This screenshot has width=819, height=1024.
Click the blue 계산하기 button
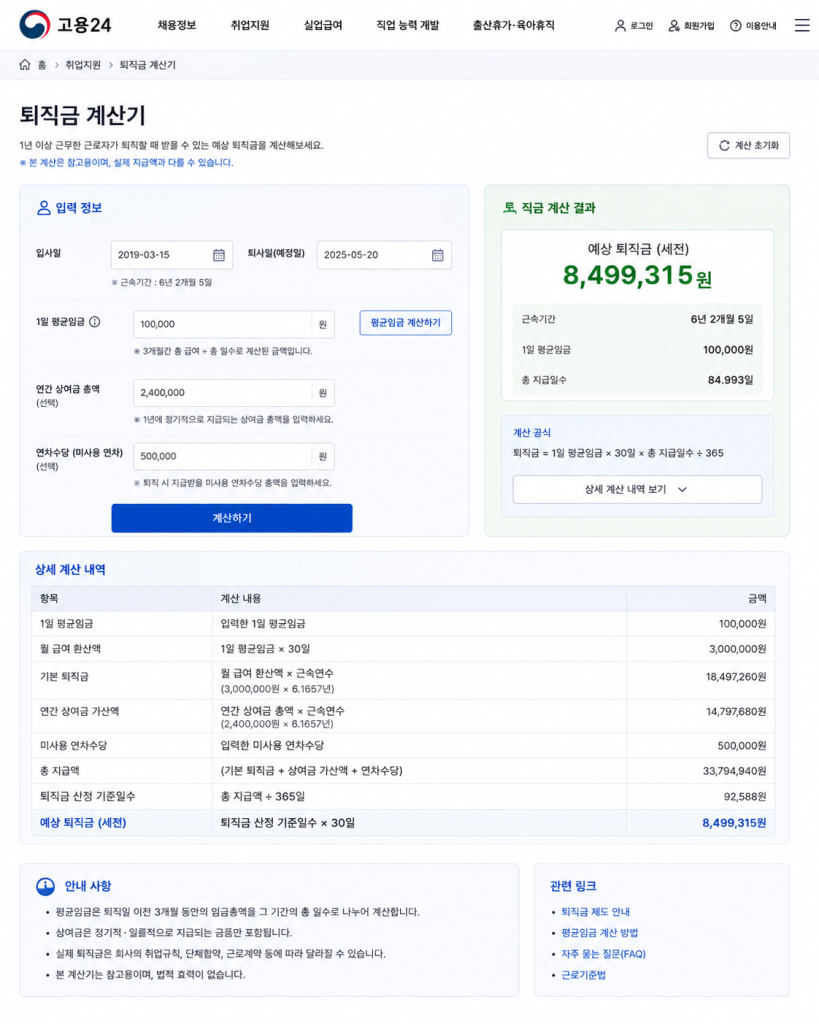click(232, 518)
